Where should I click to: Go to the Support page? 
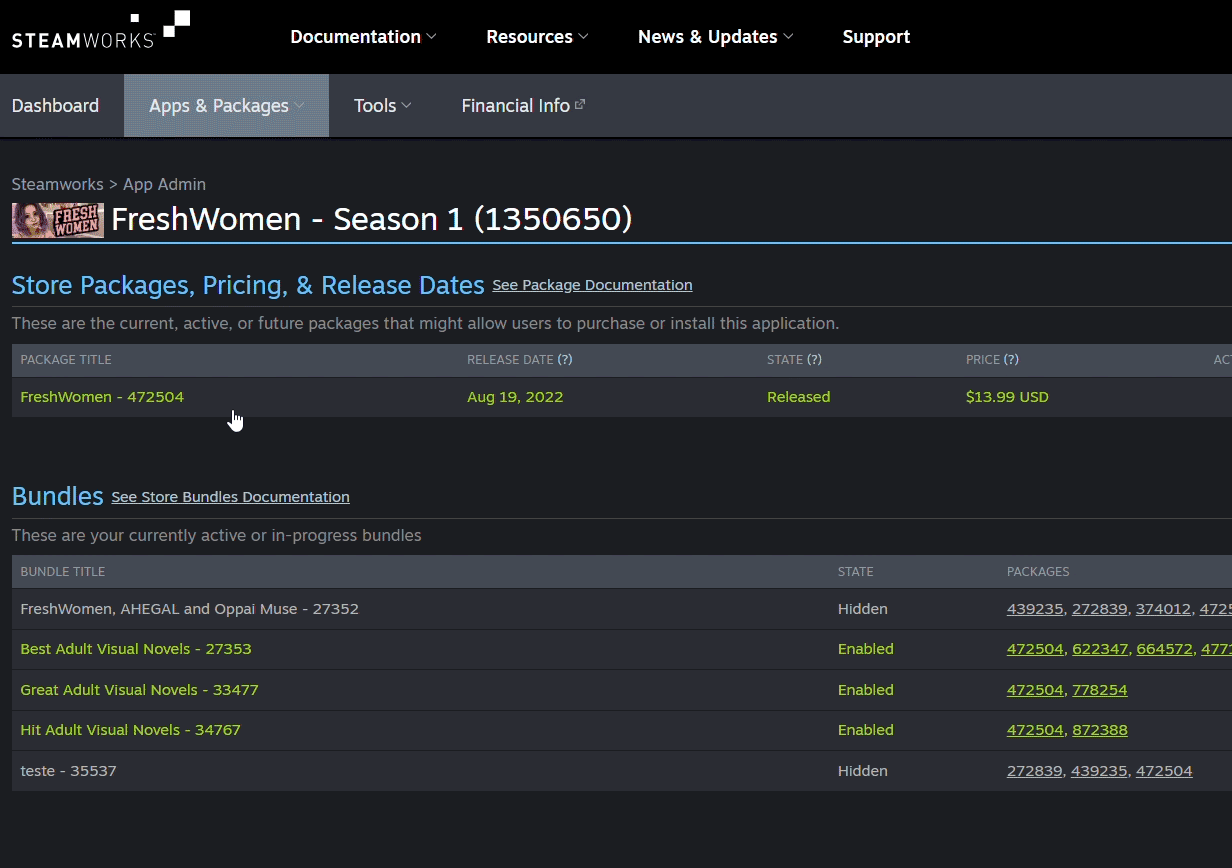(x=876, y=37)
